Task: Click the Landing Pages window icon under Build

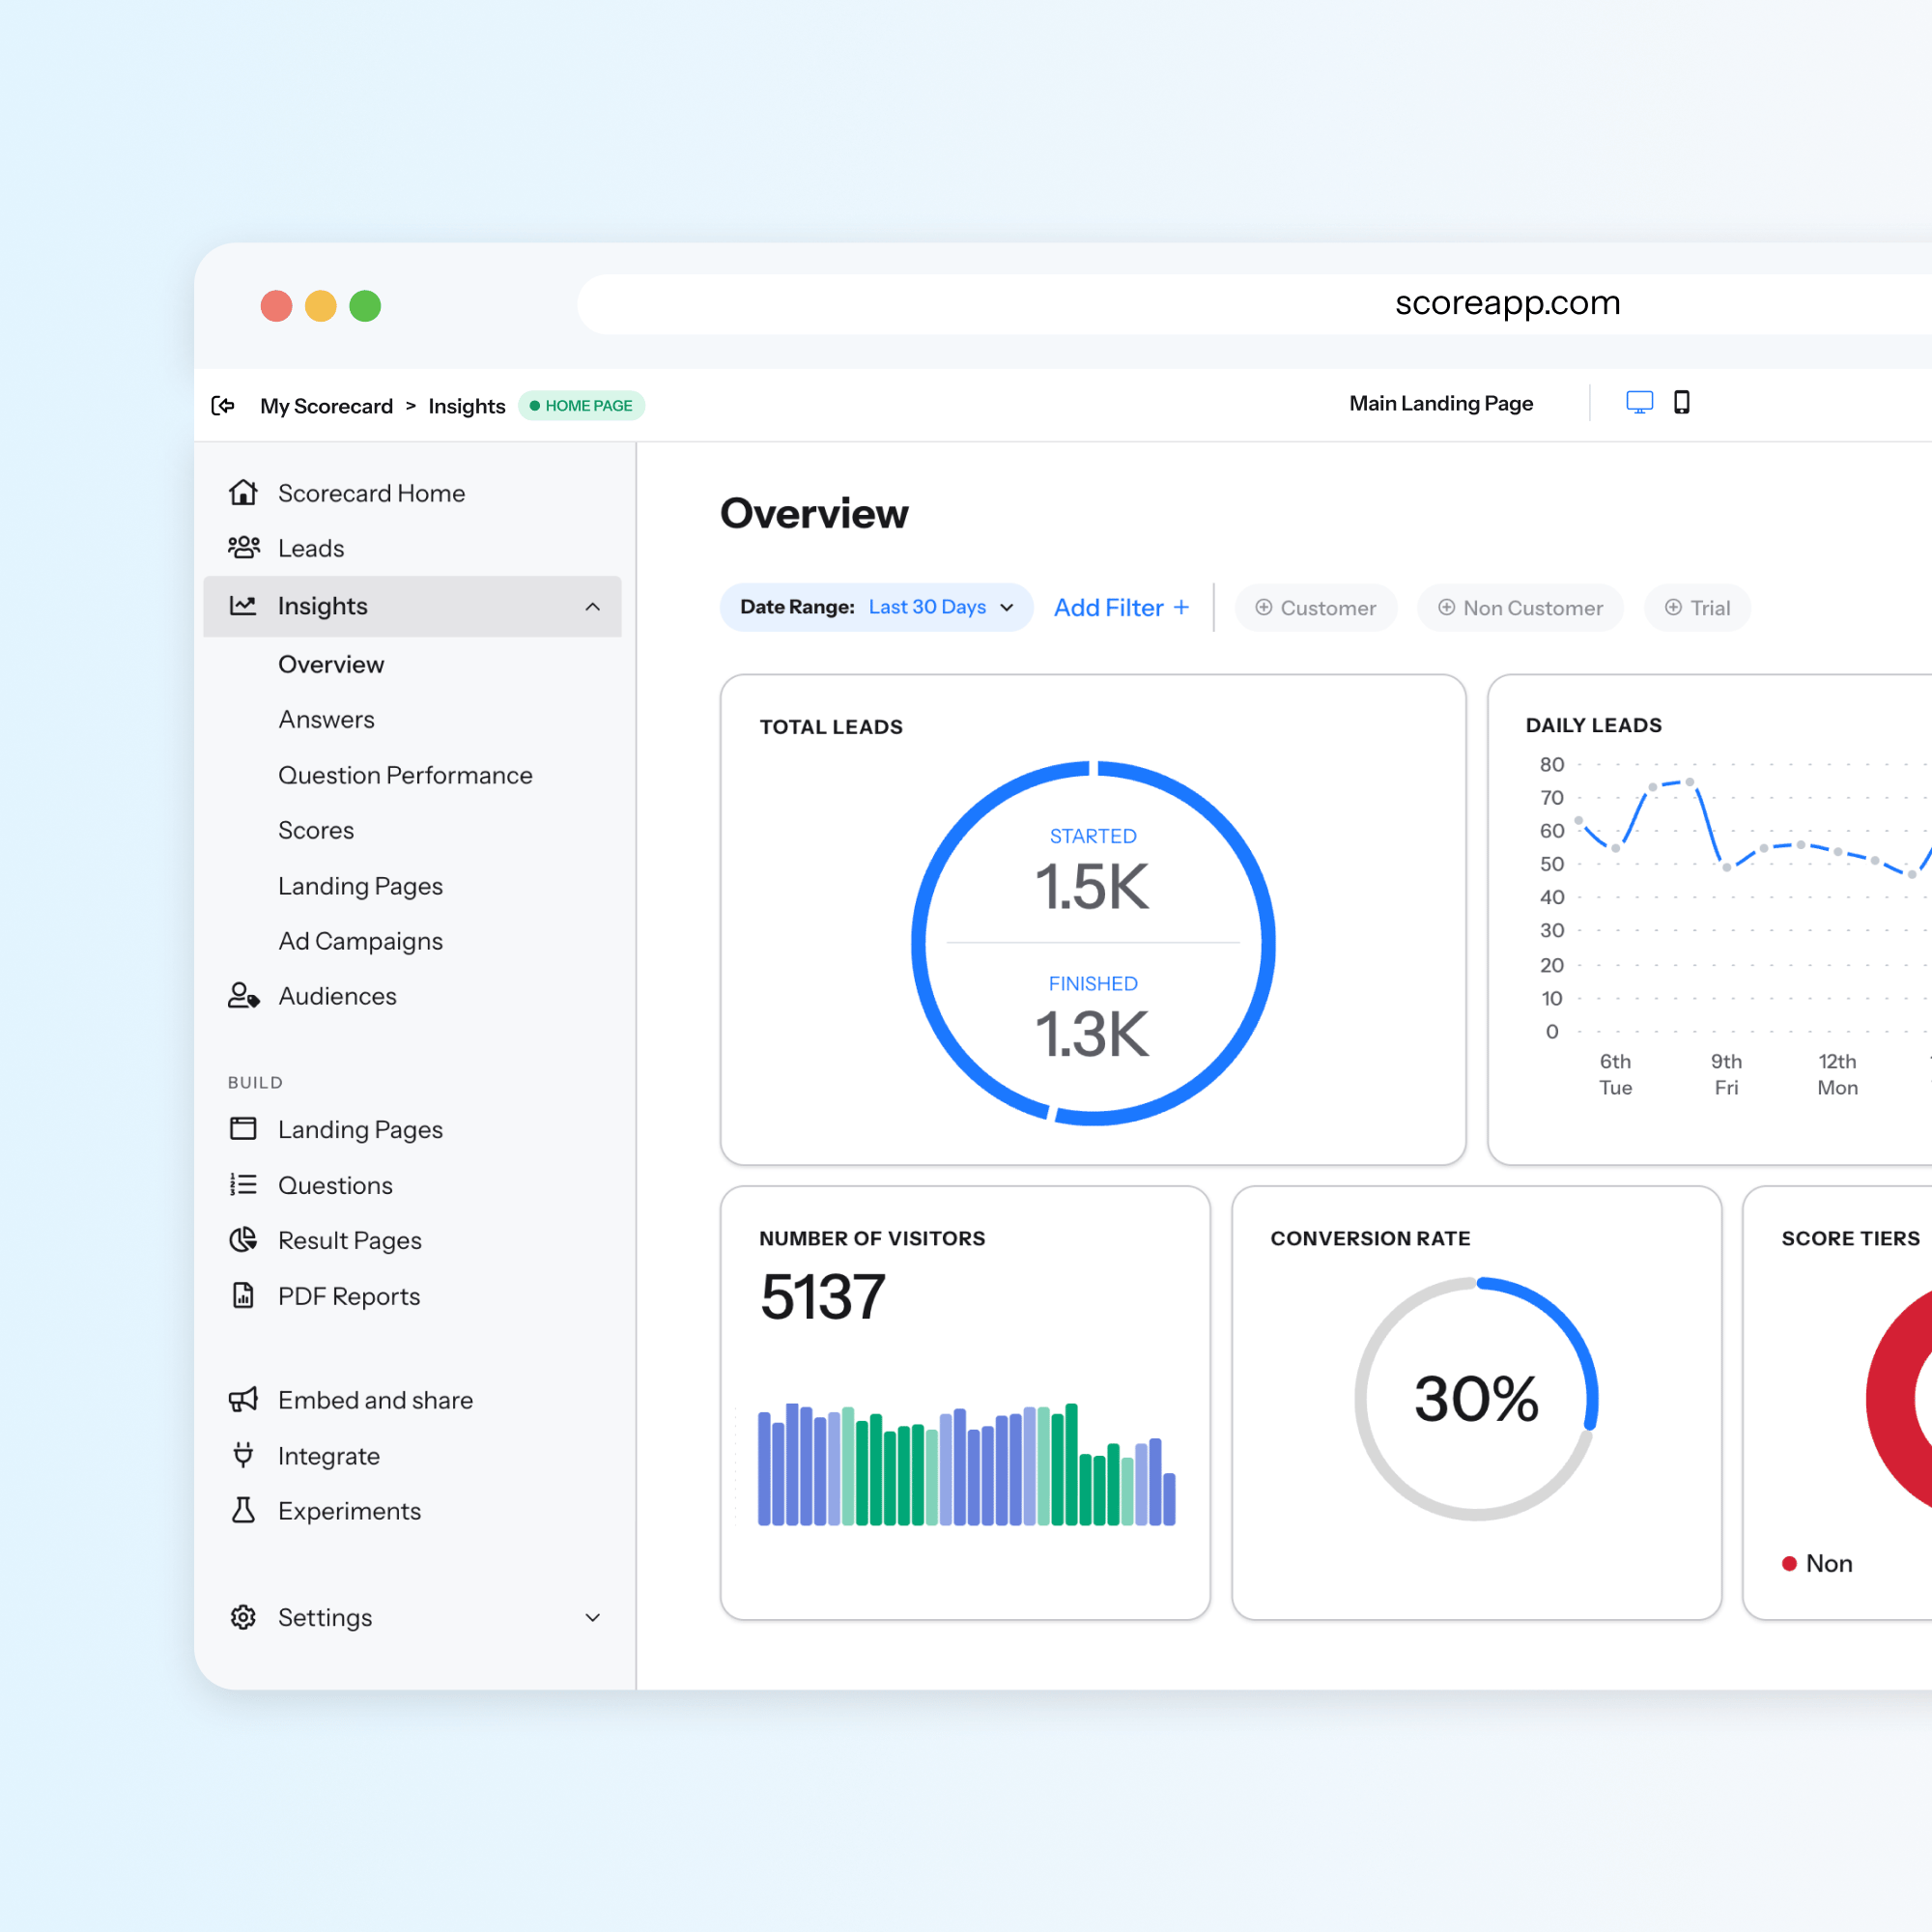Action: pyautogui.click(x=243, y=1128)
